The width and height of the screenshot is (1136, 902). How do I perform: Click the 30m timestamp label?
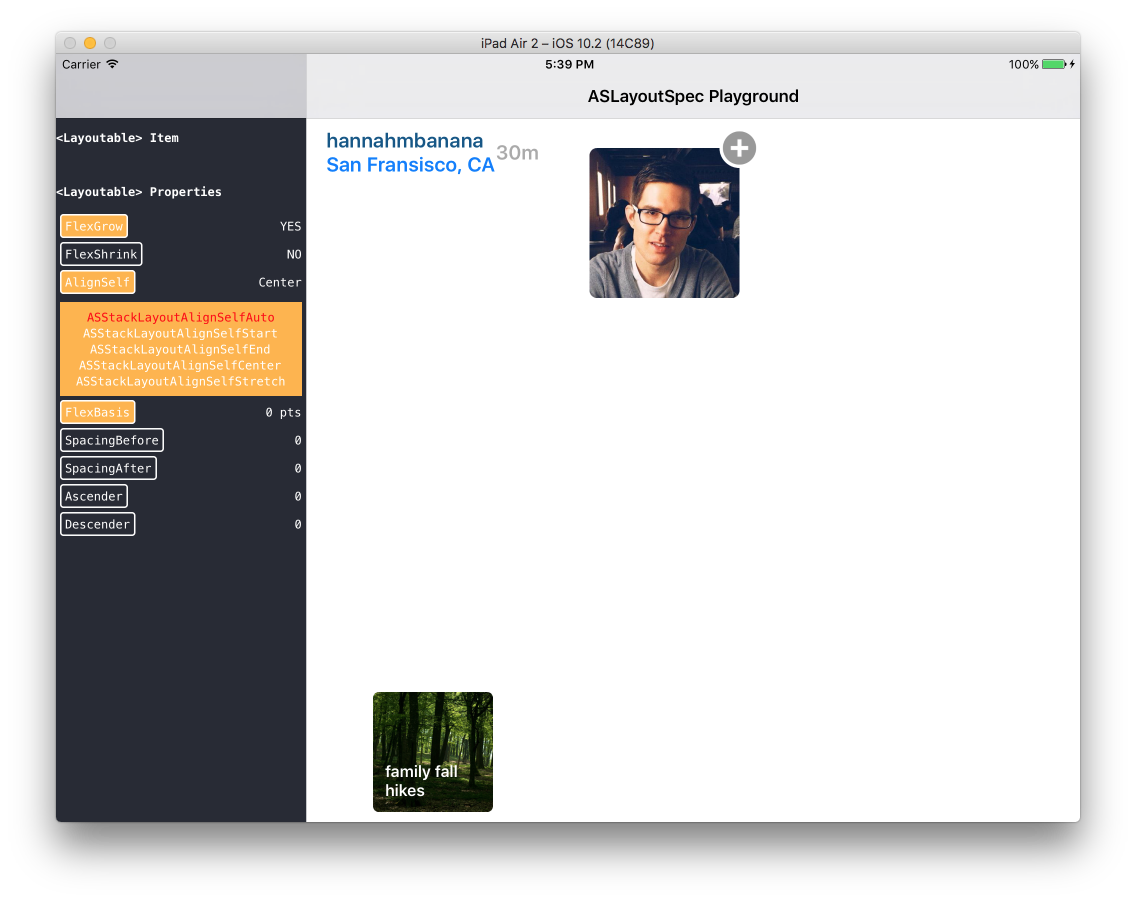click(517, 153)
